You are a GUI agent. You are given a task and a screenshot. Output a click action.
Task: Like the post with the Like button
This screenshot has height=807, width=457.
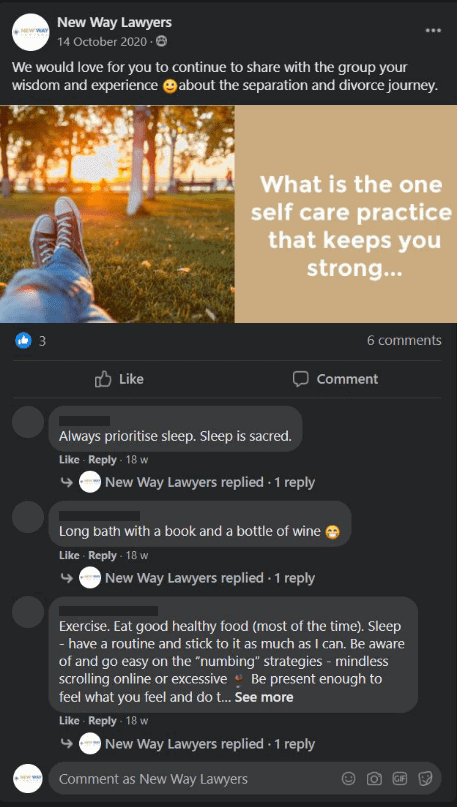click(x=119, y=379)
